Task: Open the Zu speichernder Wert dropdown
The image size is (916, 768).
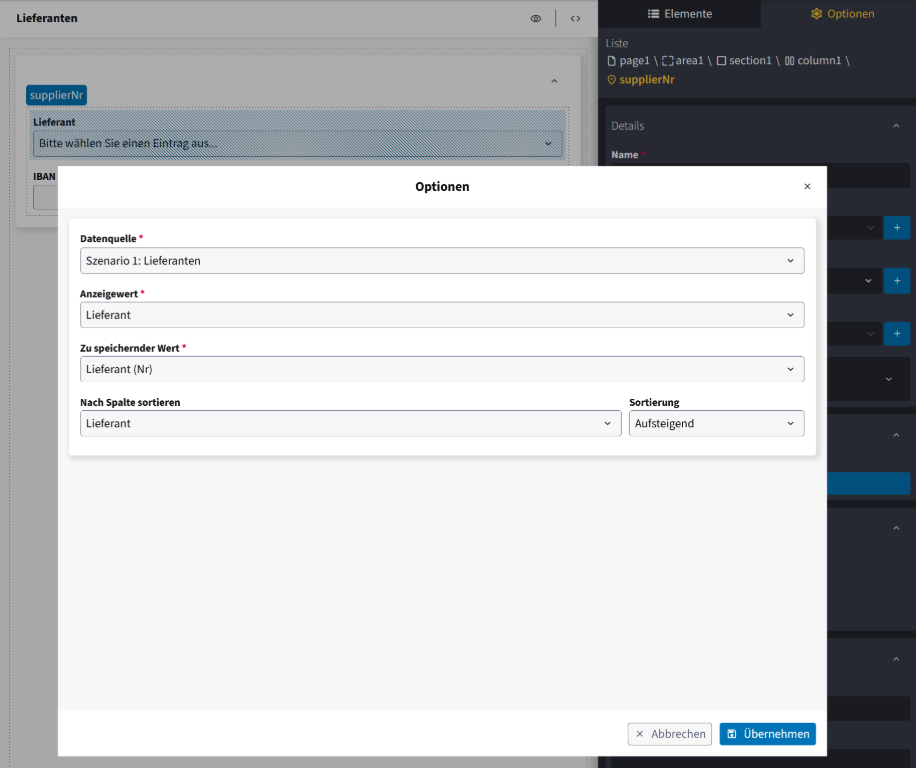Action: pyautogui.click(x=442, y=369)
